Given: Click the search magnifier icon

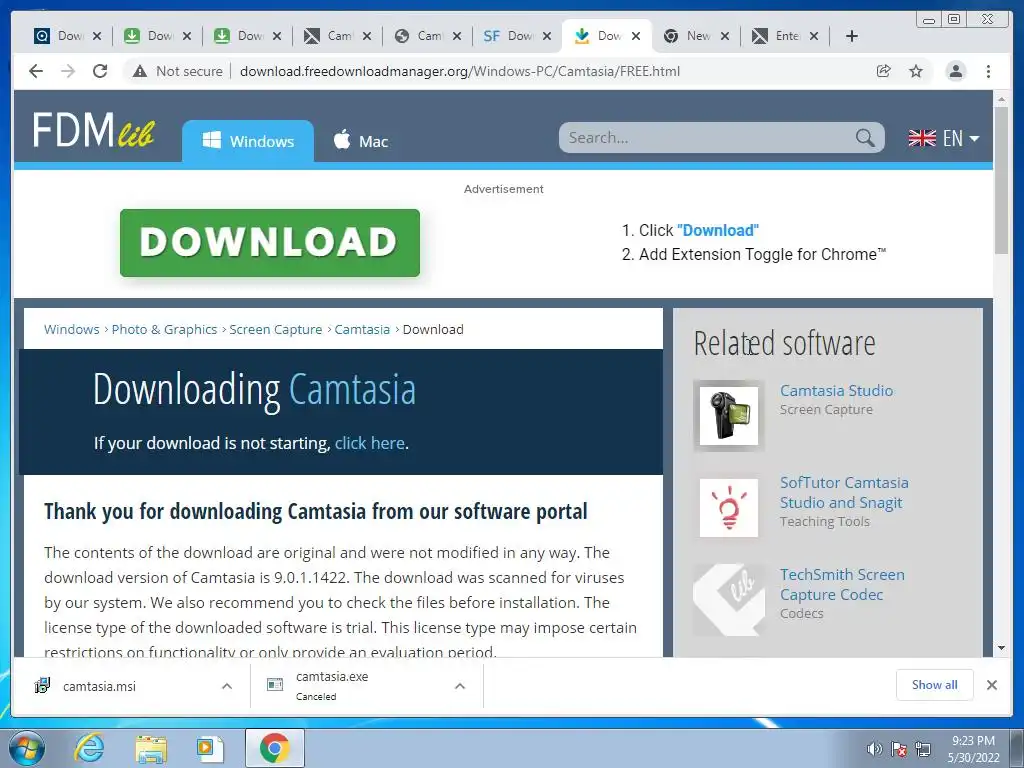Looking at the screenshot, I should (865, 138).
